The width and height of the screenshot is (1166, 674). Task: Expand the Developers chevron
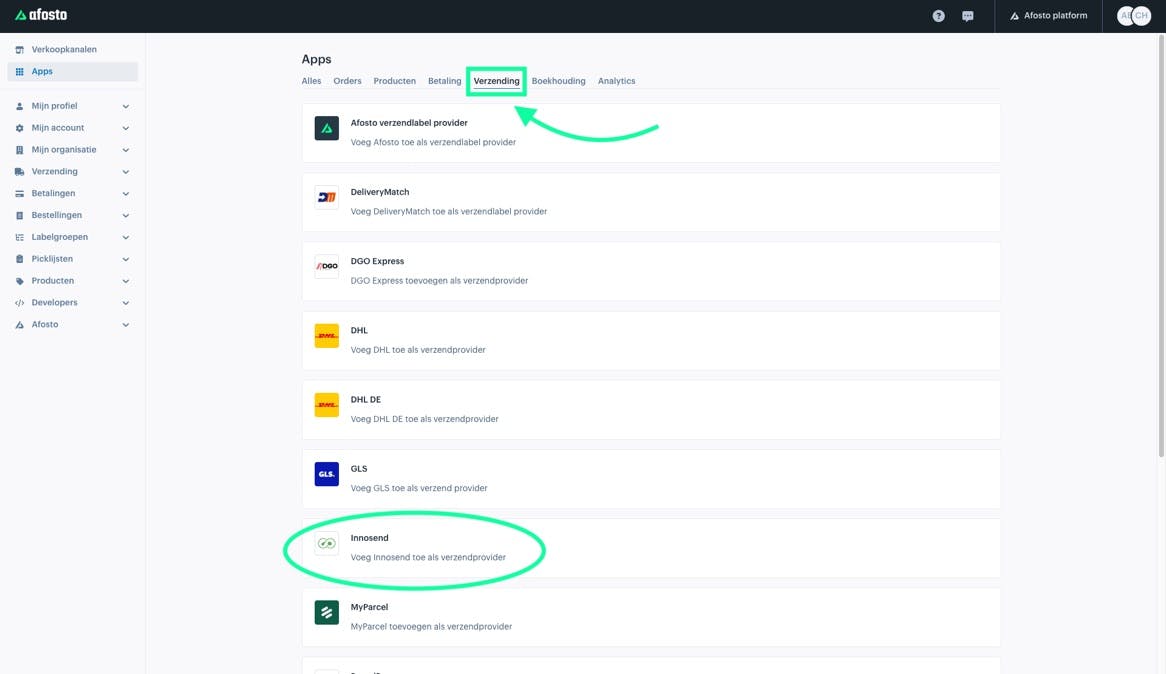[x=126, y=303]
